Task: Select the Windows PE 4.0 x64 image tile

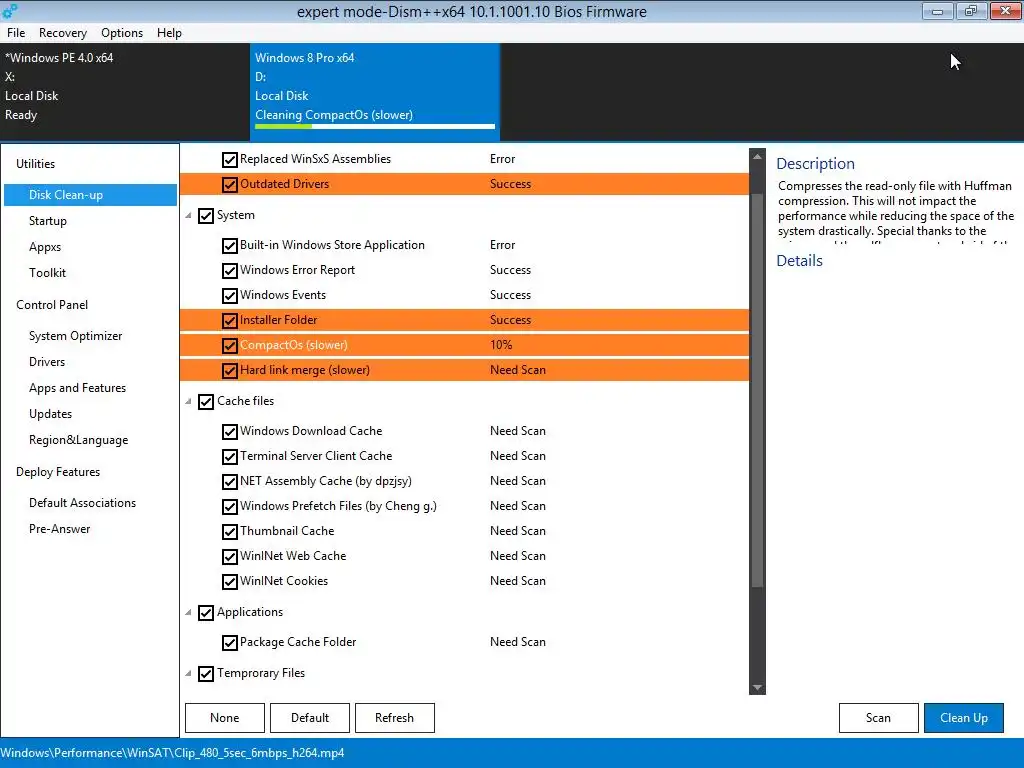Action: coord(125,92)
